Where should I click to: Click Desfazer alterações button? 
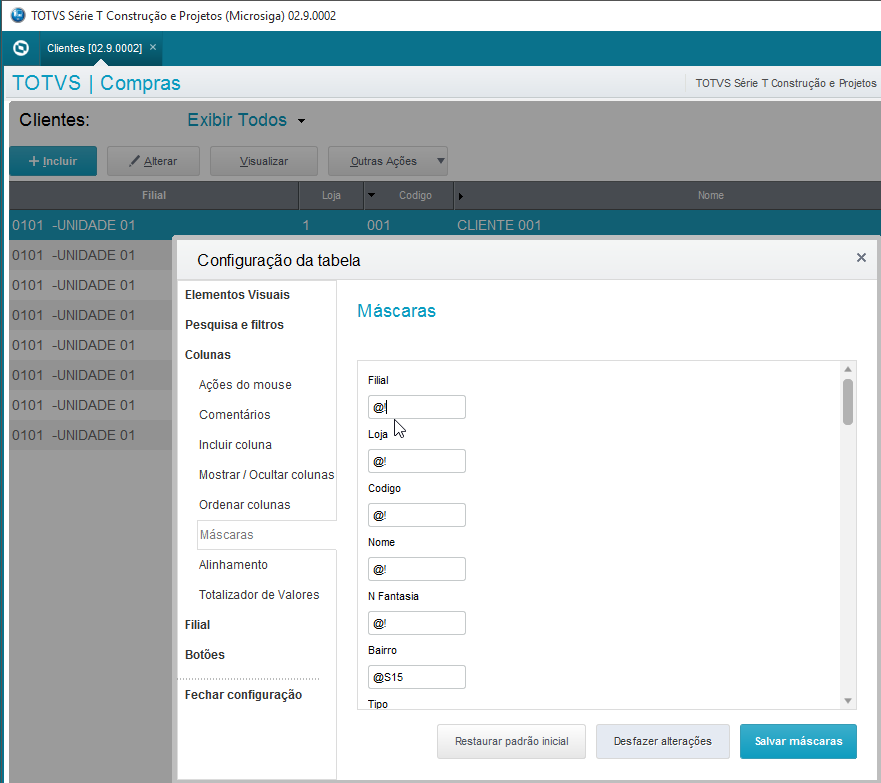(662, 741)
